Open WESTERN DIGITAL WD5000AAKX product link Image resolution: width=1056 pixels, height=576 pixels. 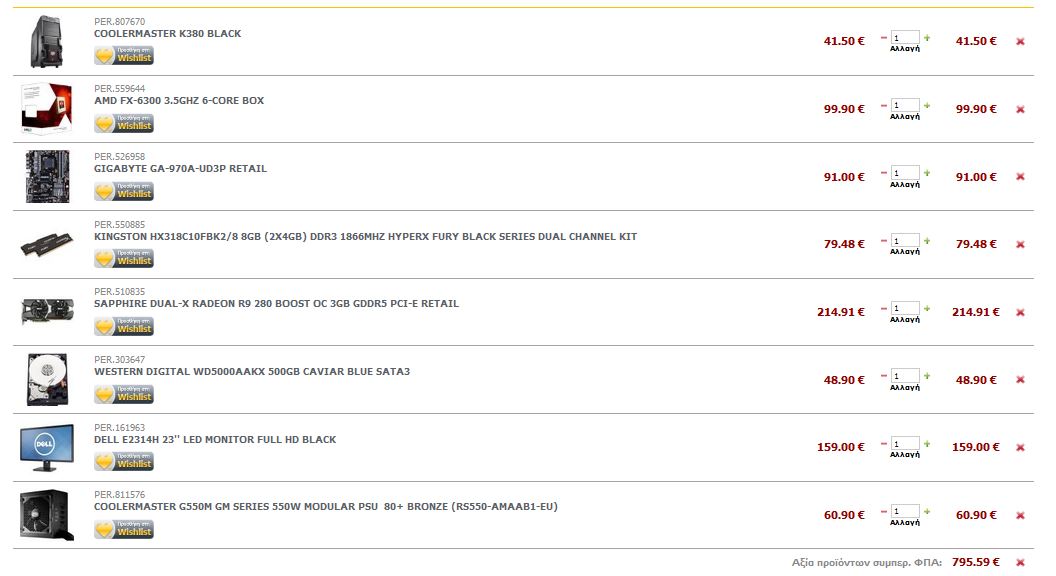pos(252,372)
